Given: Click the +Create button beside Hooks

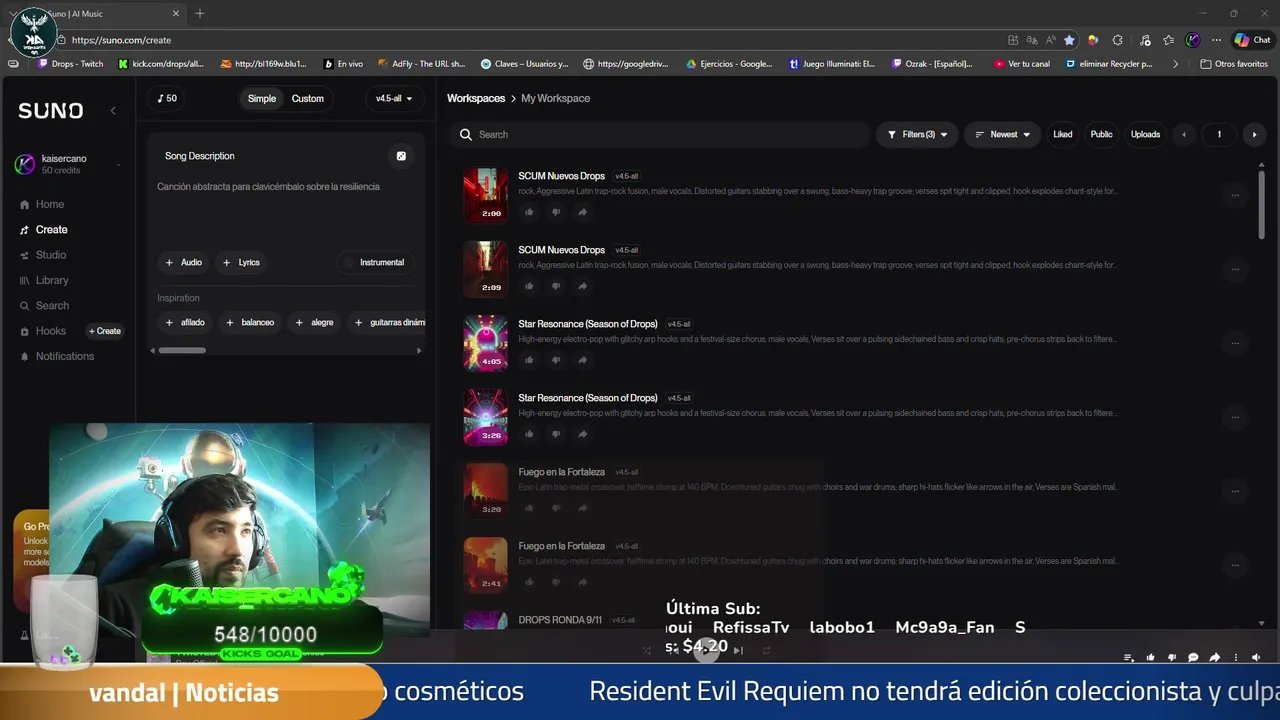Looking at the screenshot, I should tap(105, 331).
